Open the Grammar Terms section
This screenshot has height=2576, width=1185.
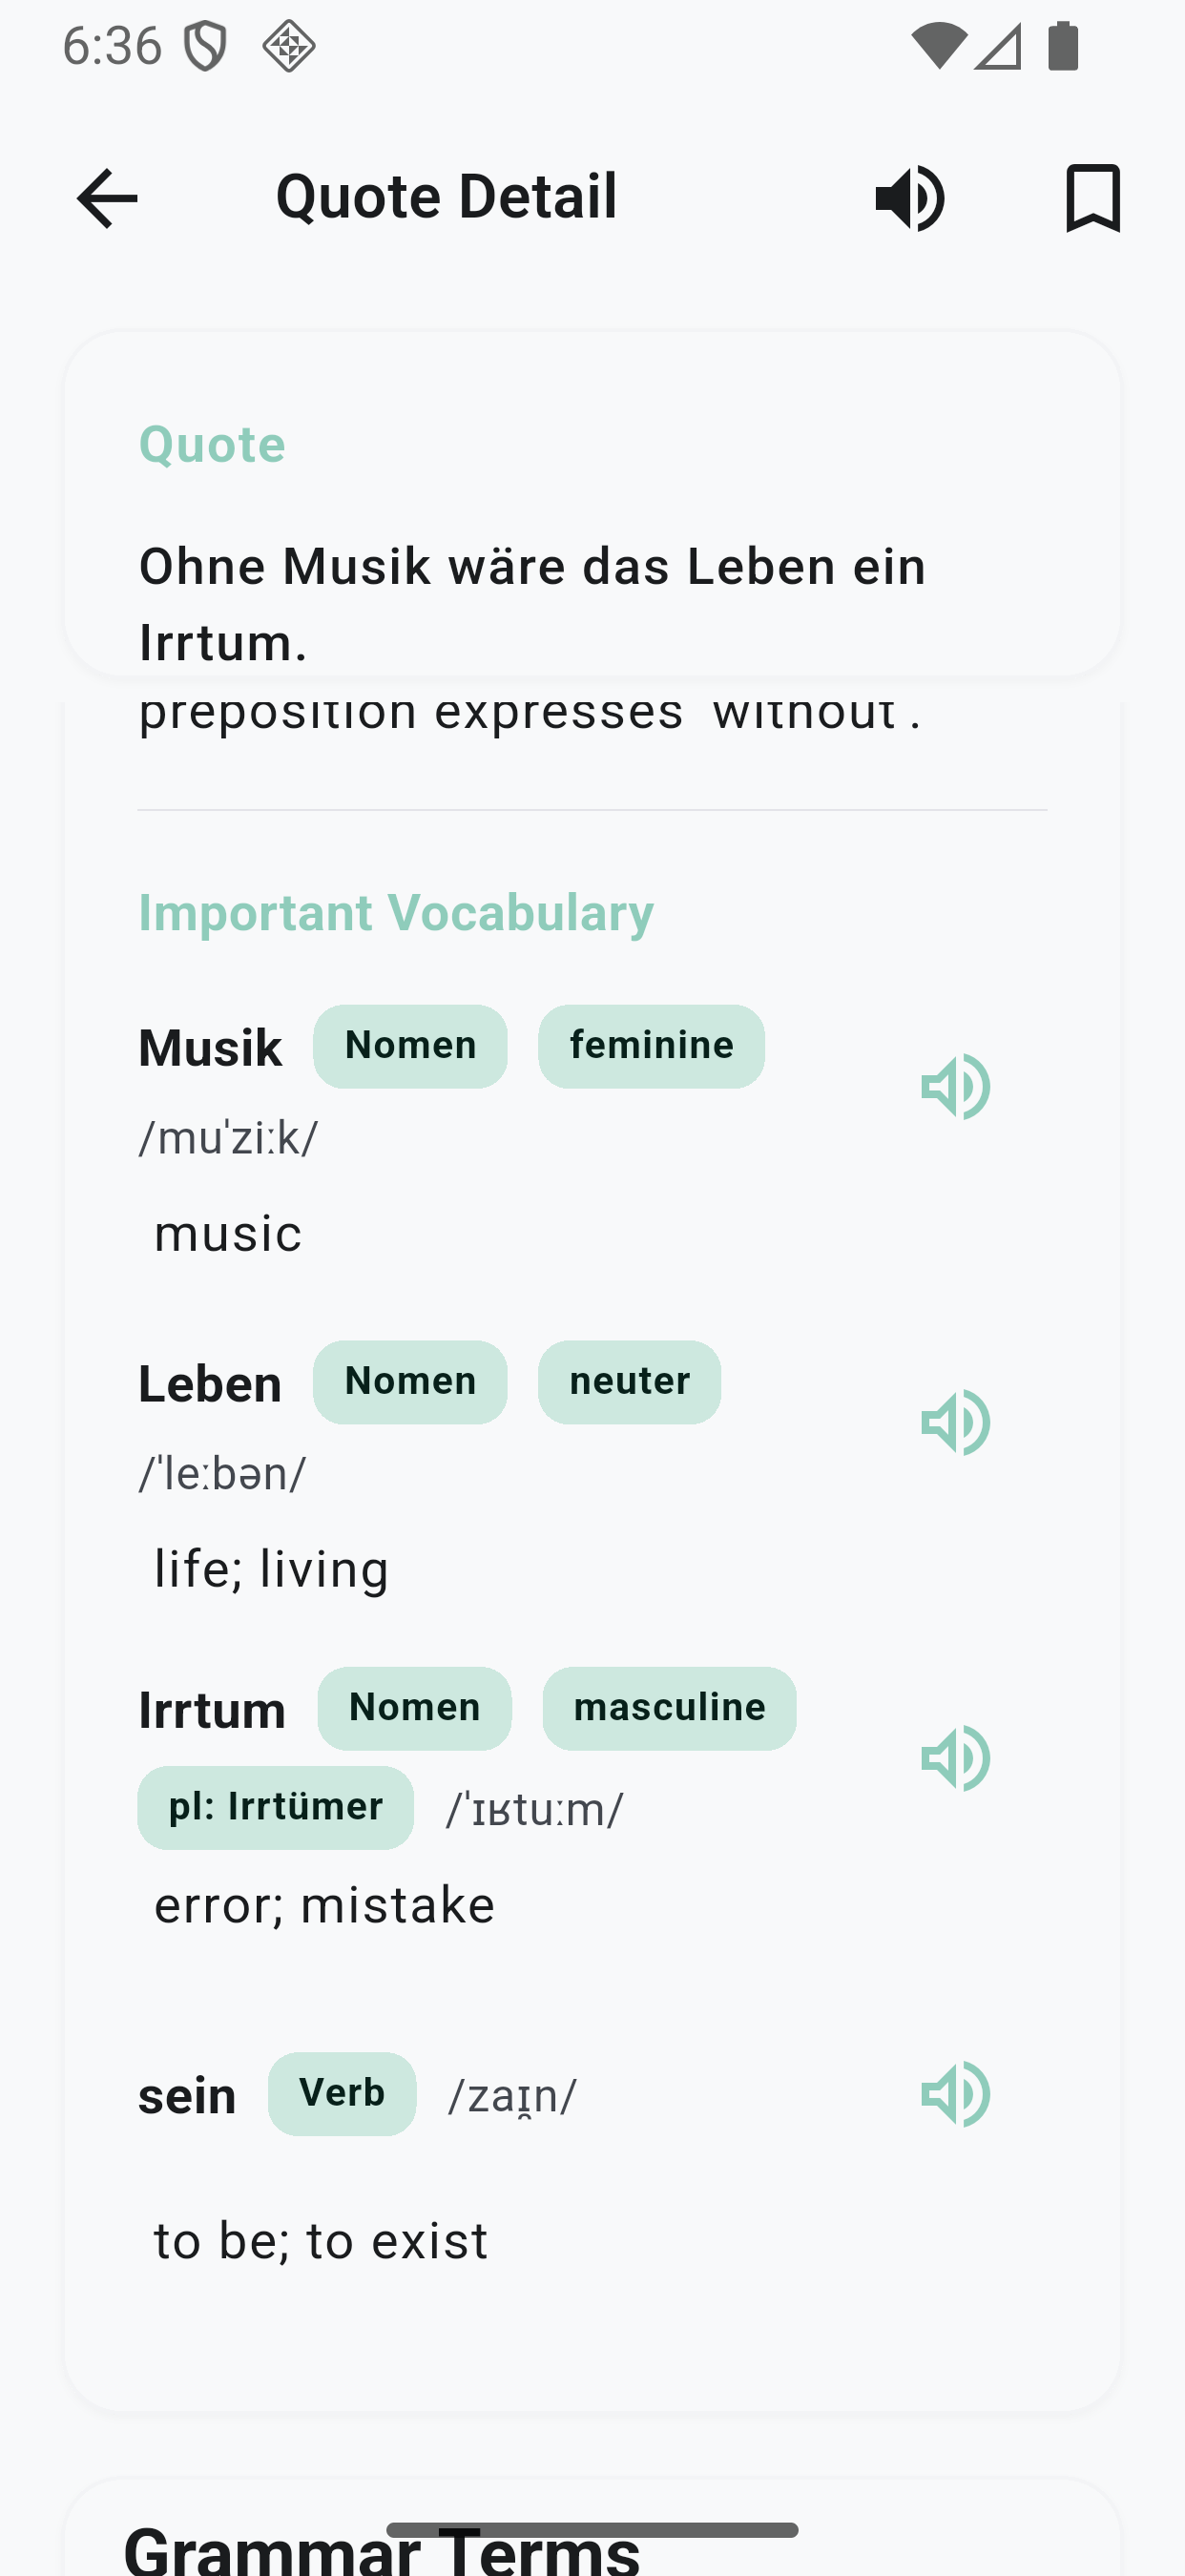point(382,2550)
